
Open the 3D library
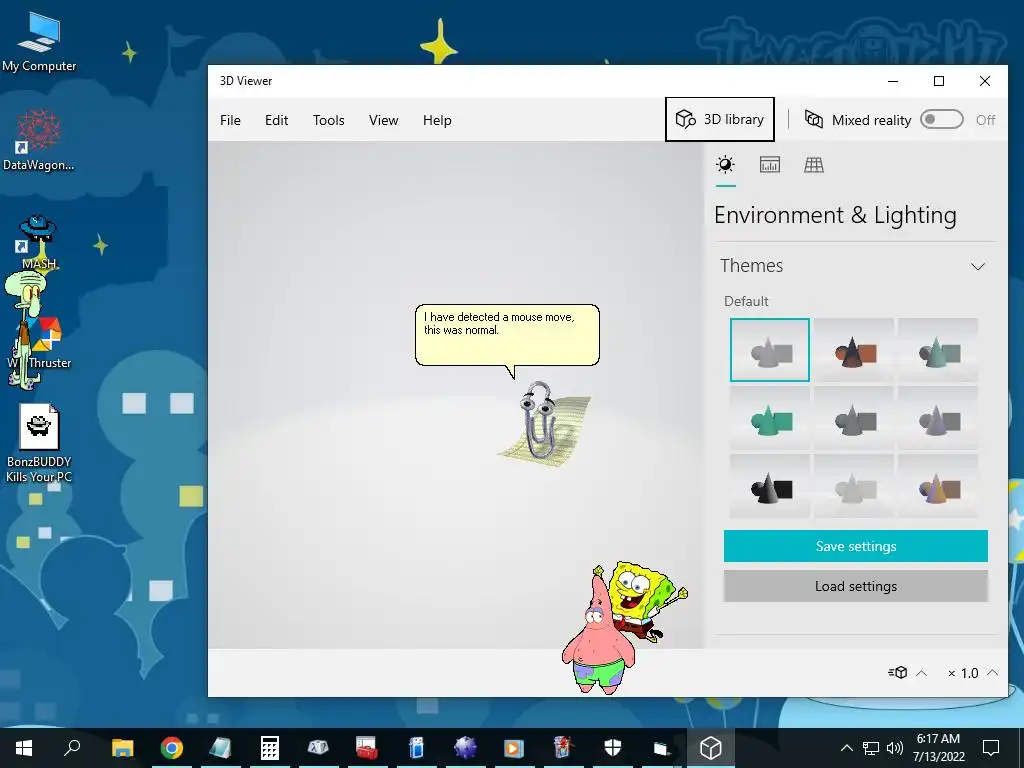720,120
